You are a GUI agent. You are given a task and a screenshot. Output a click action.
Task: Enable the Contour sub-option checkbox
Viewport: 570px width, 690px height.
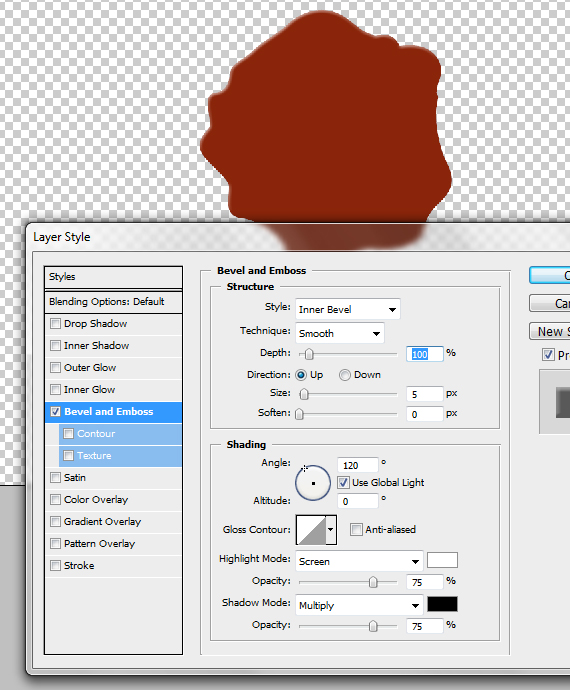pos(69,434)
